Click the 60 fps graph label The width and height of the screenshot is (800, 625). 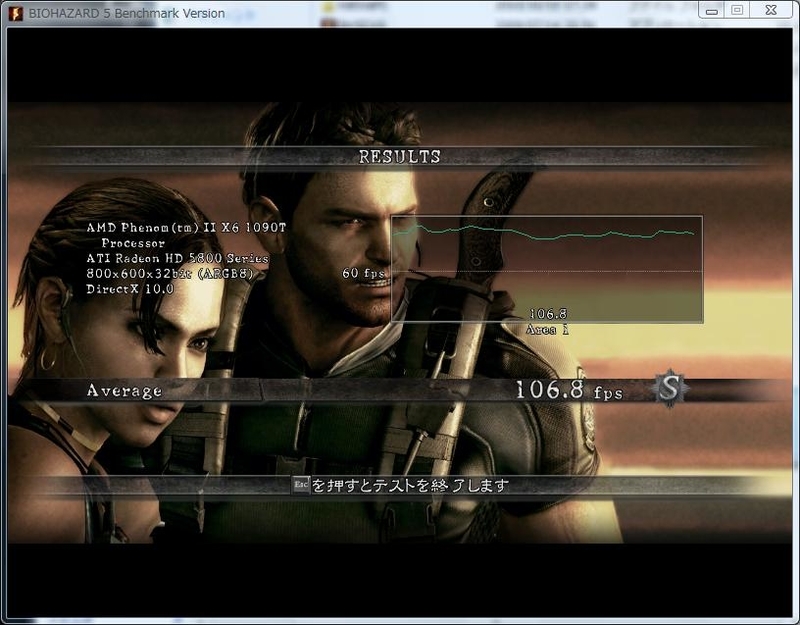[363, 273]
